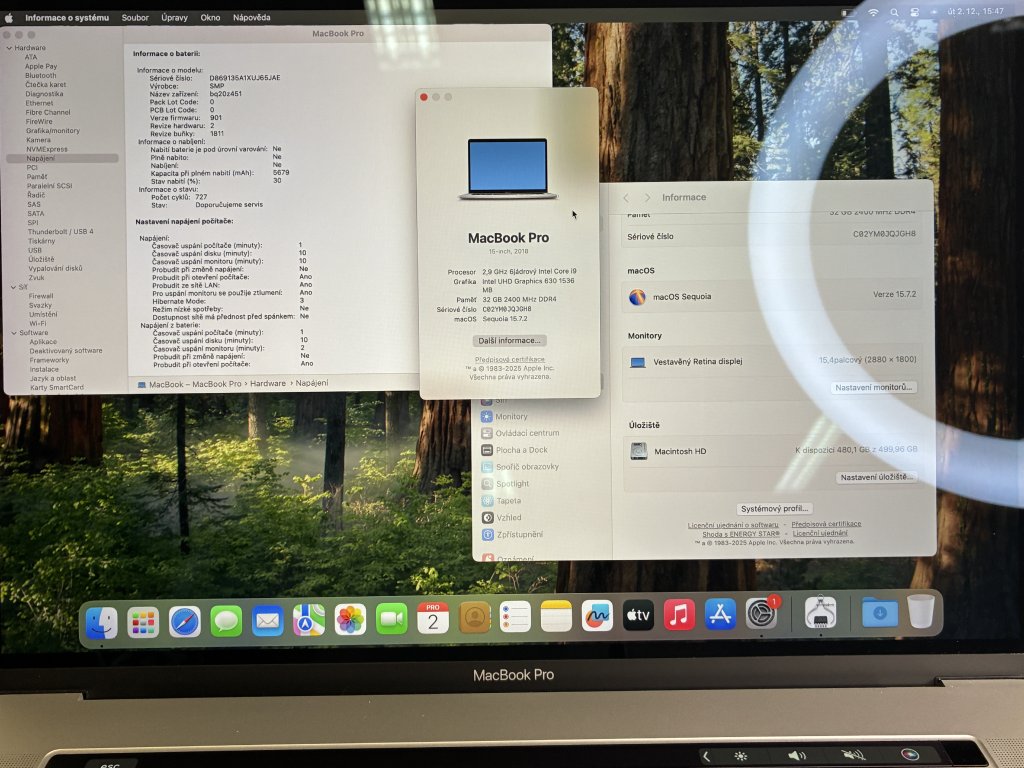The image size is (1024, 768).
Task: Open Downloads folder in the Dock
Action: tap(880, 613)
